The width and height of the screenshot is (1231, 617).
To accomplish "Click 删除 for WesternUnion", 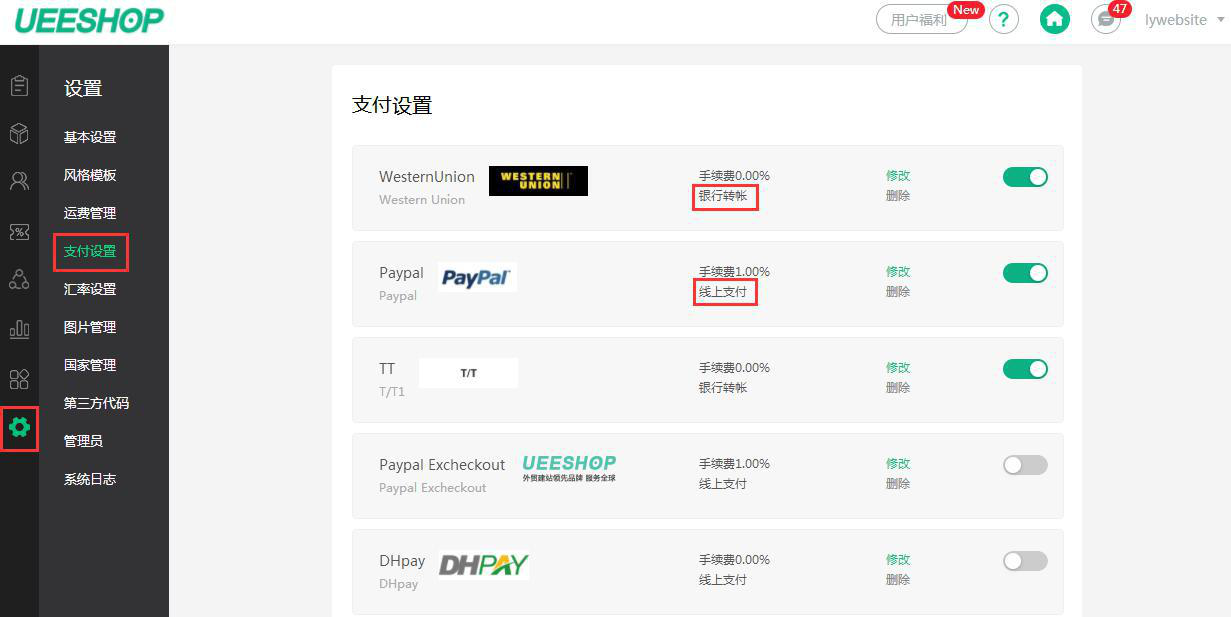I will pyautogui.click(x=898, y=196).
